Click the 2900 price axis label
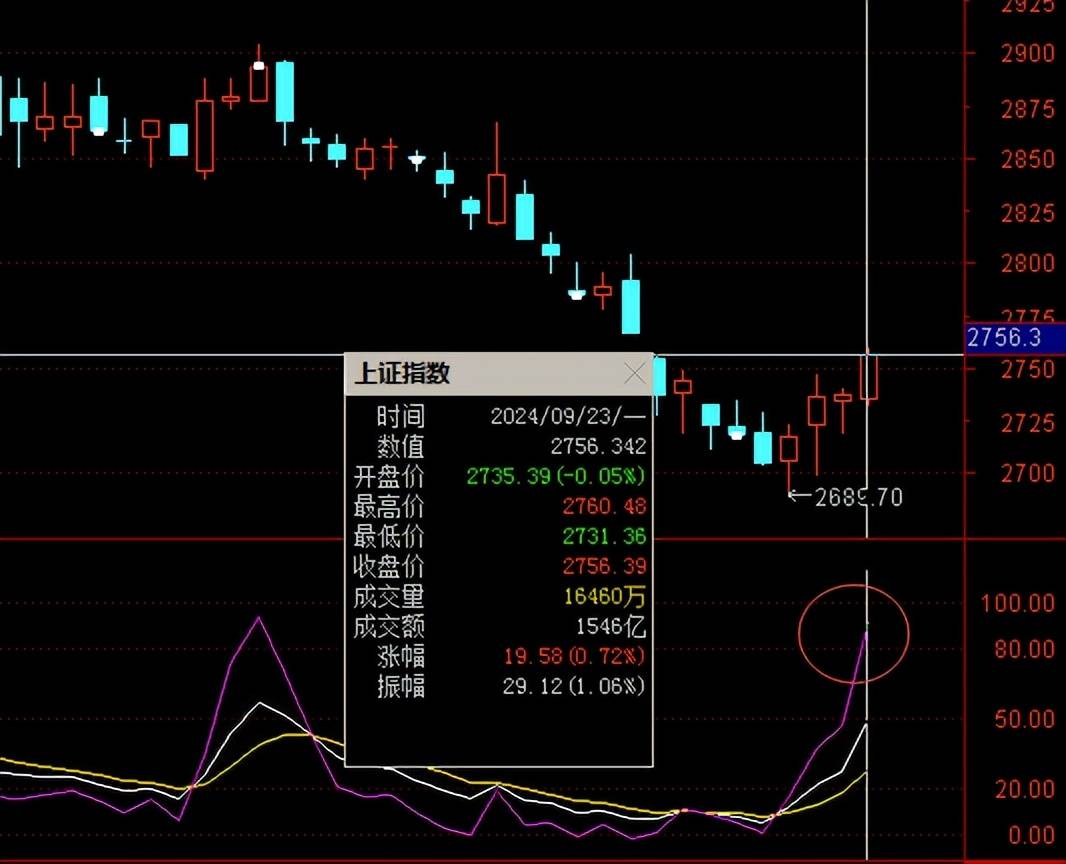 click(x=1028, y=53)
